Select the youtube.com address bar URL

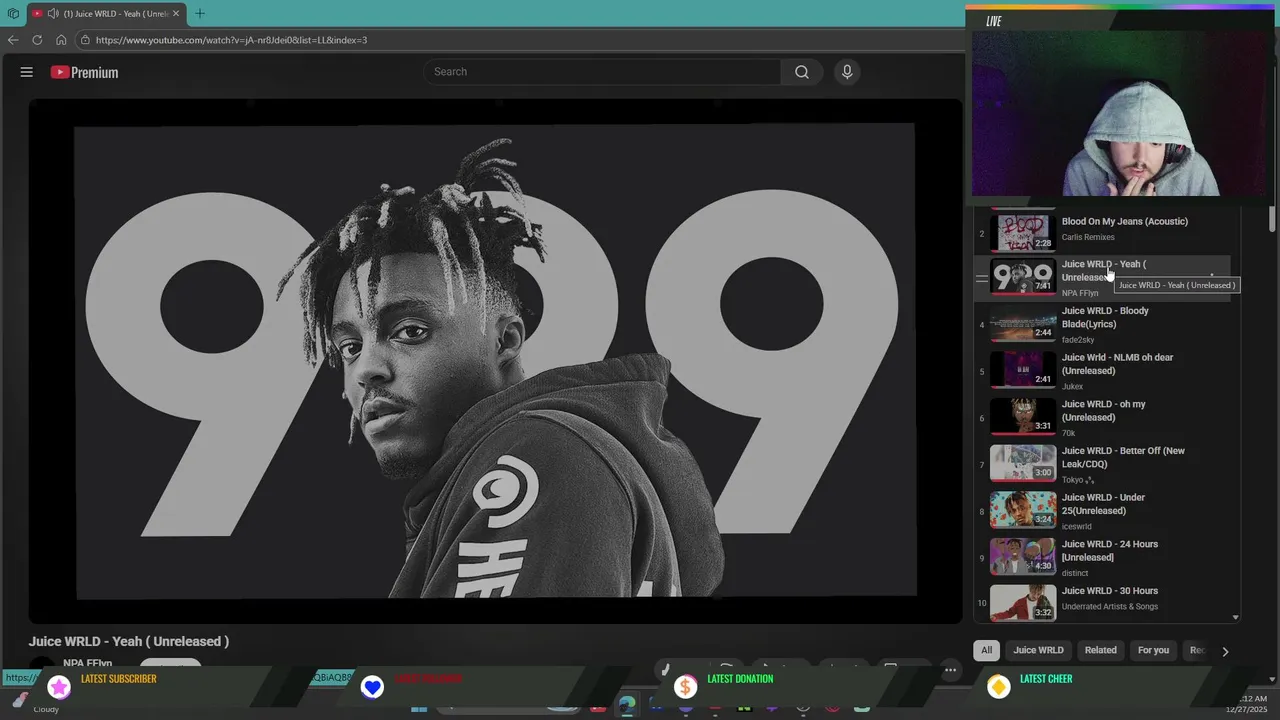click(x=231, y=40)
